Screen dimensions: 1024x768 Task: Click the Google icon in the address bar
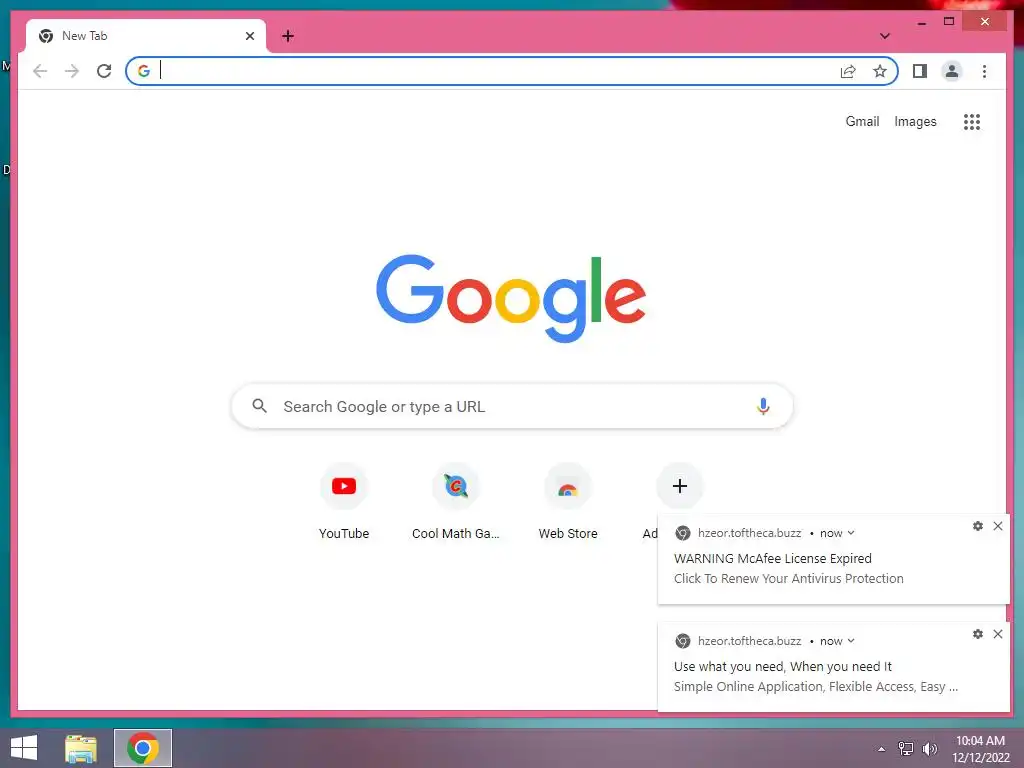(144, 71)
